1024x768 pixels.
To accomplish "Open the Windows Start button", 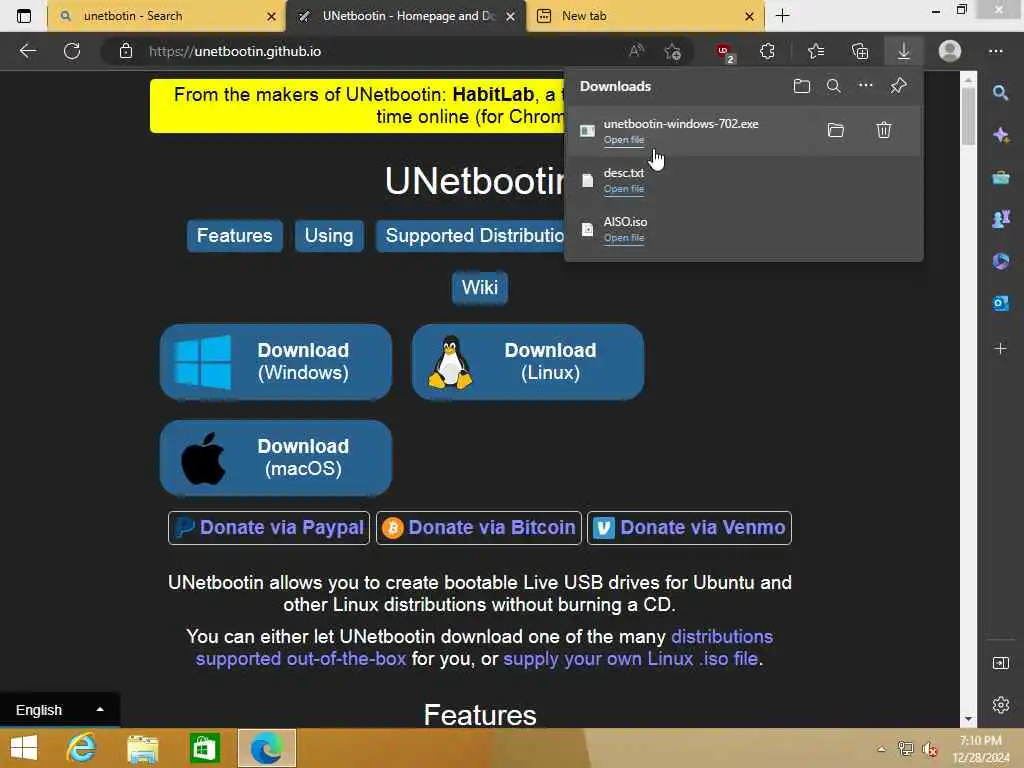I will pos(24,748).
